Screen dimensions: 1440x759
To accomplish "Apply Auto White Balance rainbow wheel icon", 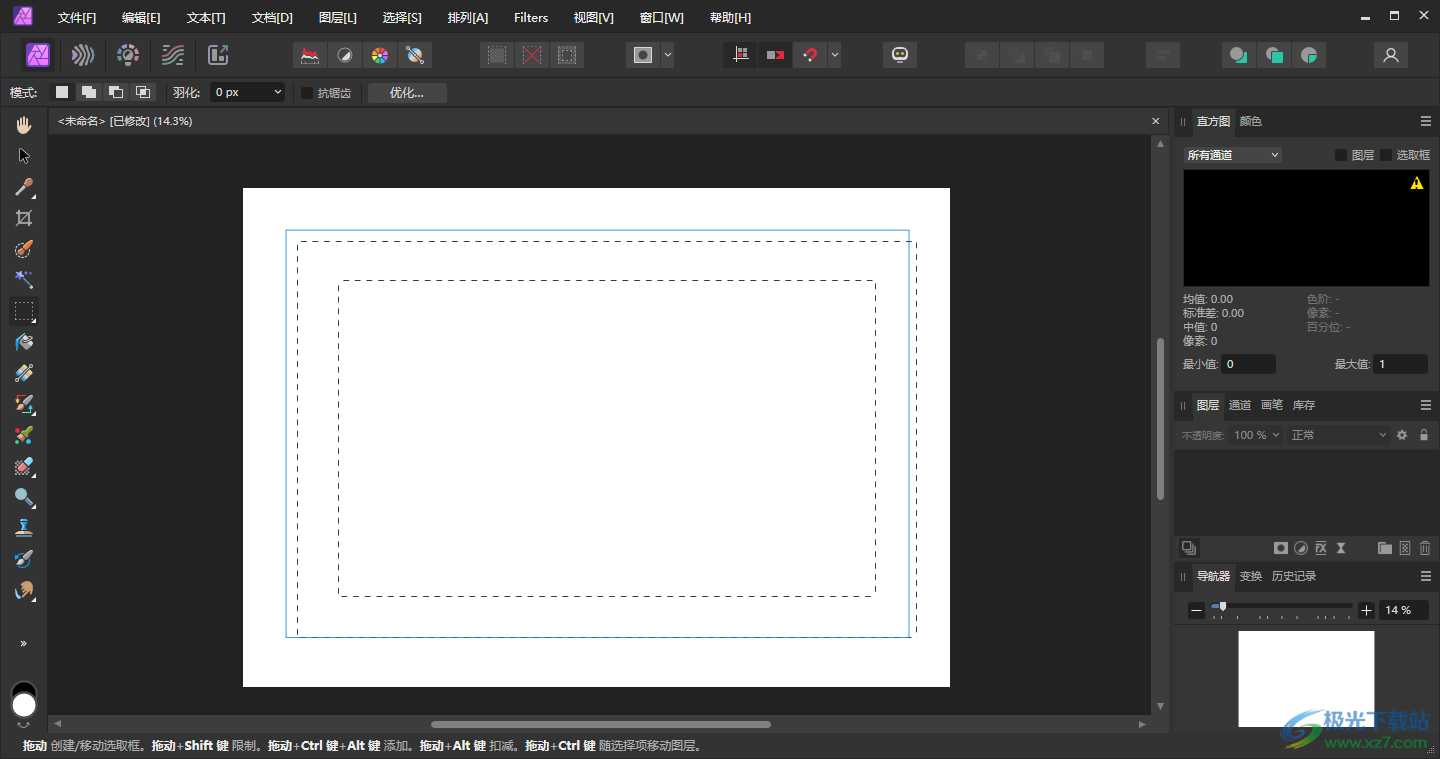I will click(x=379, y=55).
